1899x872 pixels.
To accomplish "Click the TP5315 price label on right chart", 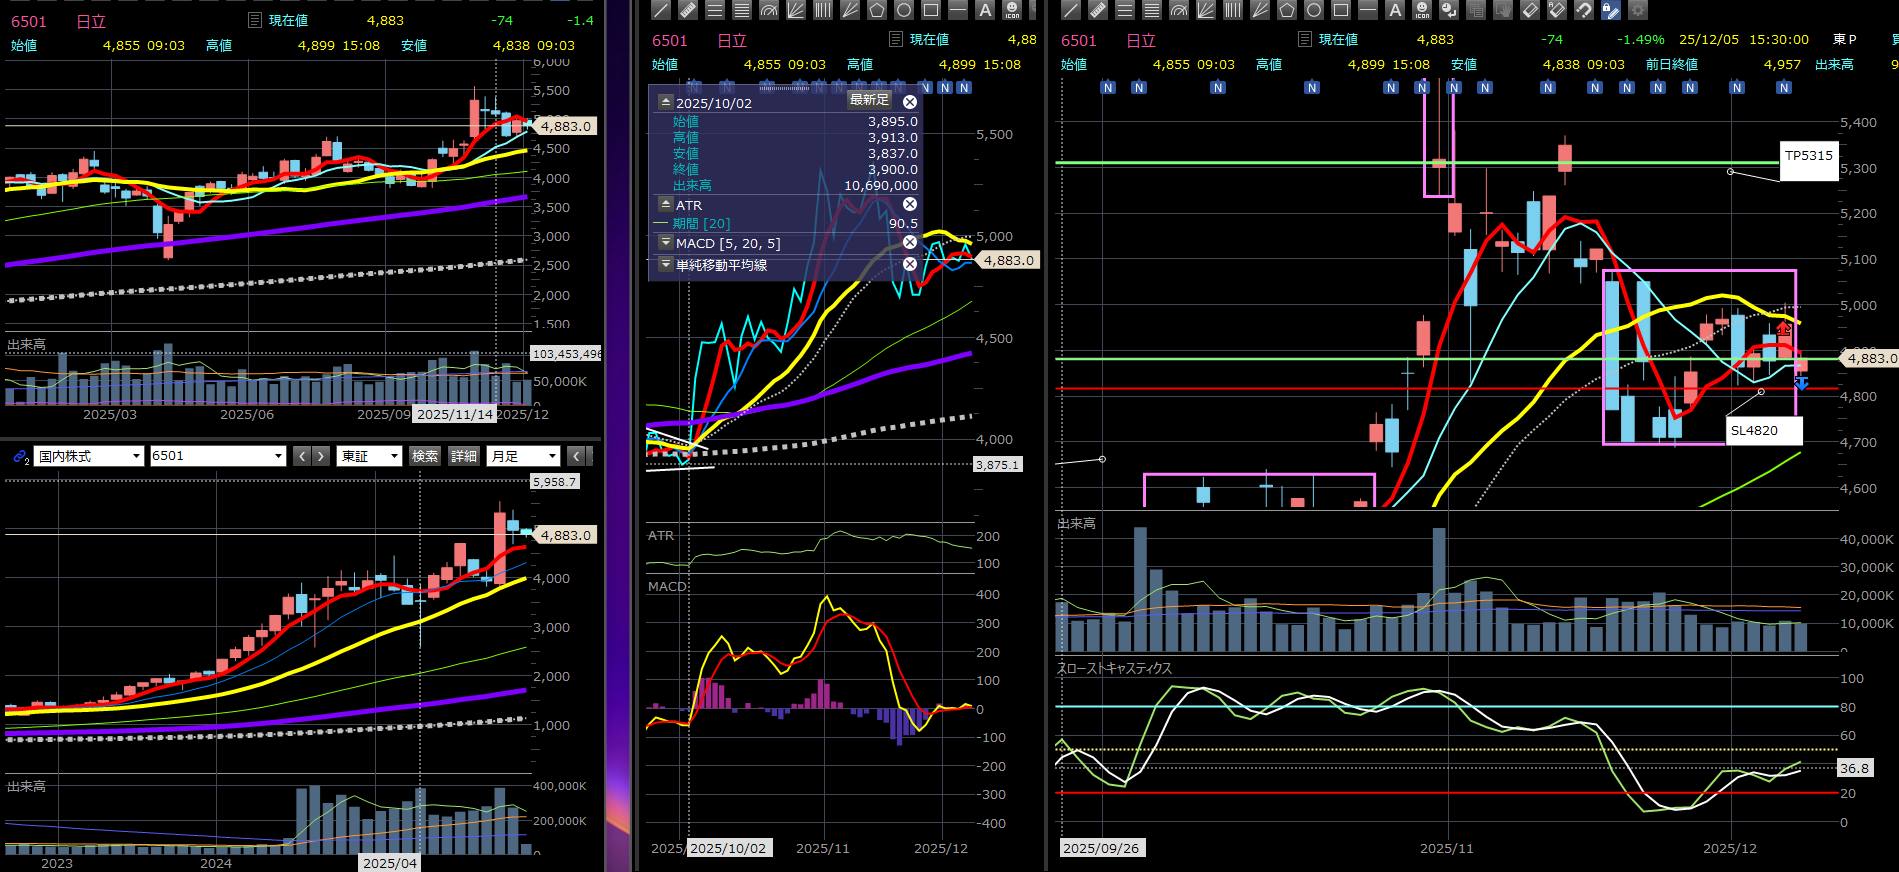I will tap(1808, 156).
